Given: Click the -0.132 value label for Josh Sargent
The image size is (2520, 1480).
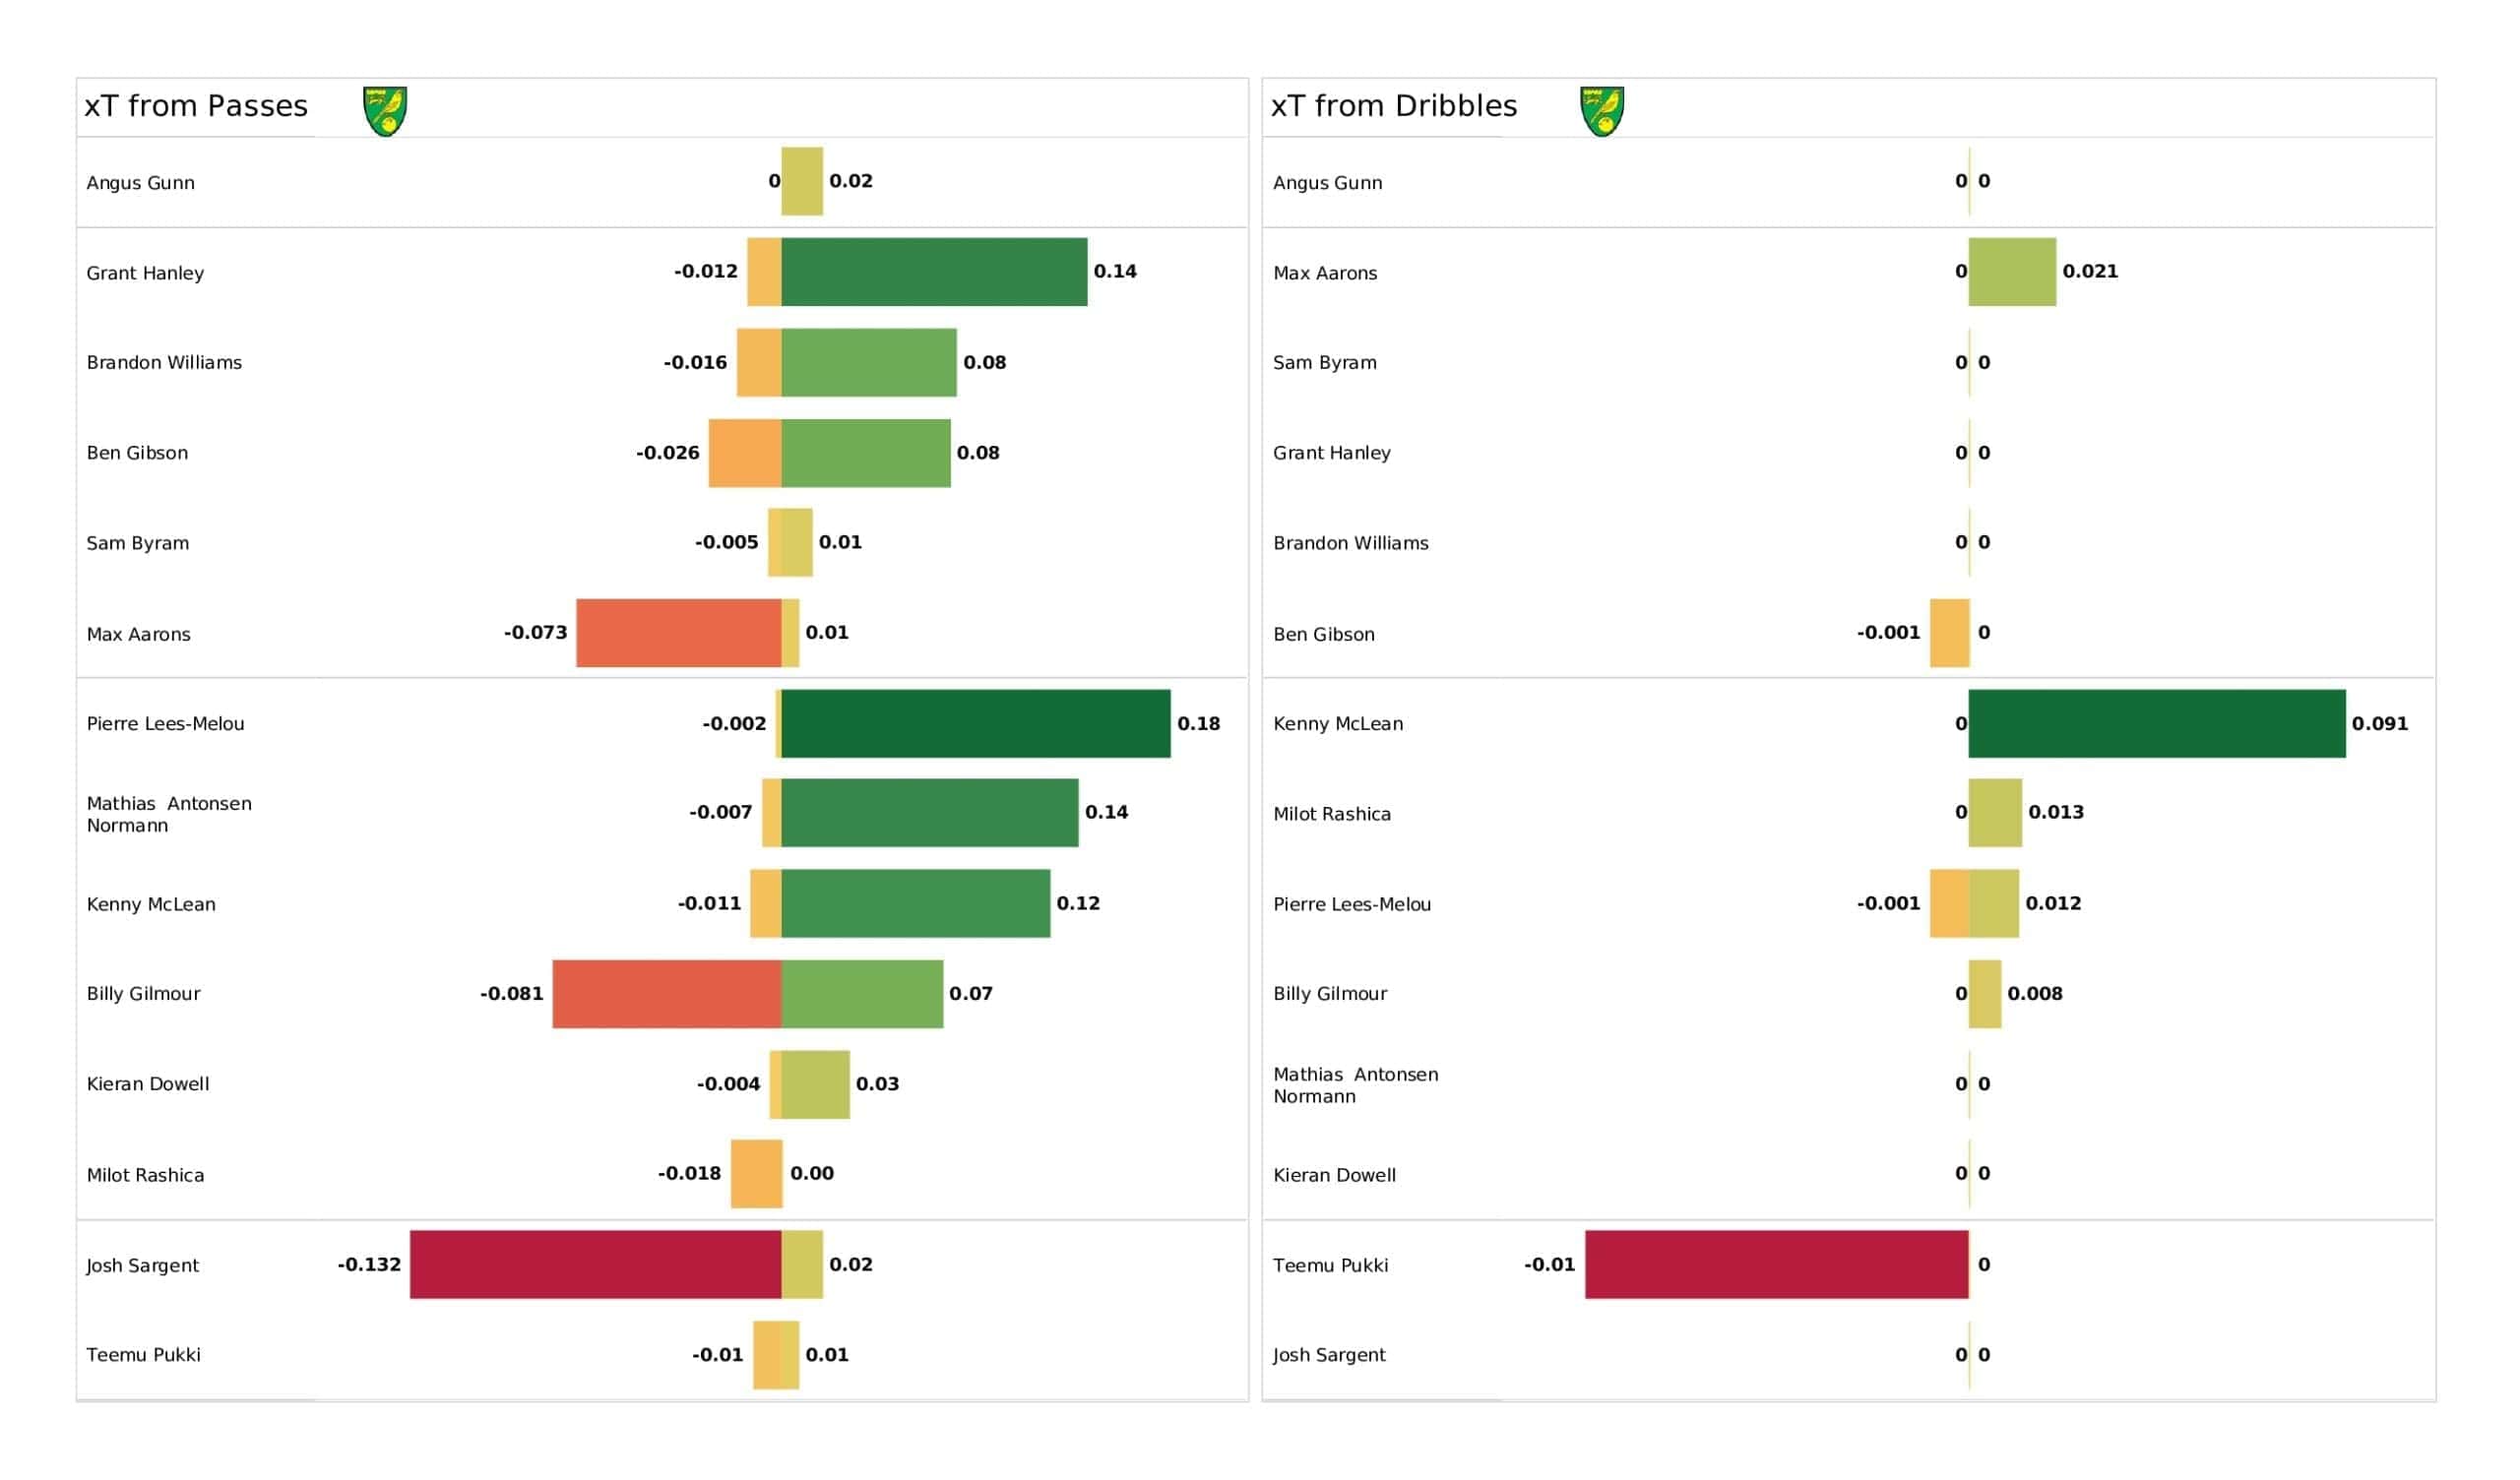Looking at the screenshot, I should [369, 1265].
